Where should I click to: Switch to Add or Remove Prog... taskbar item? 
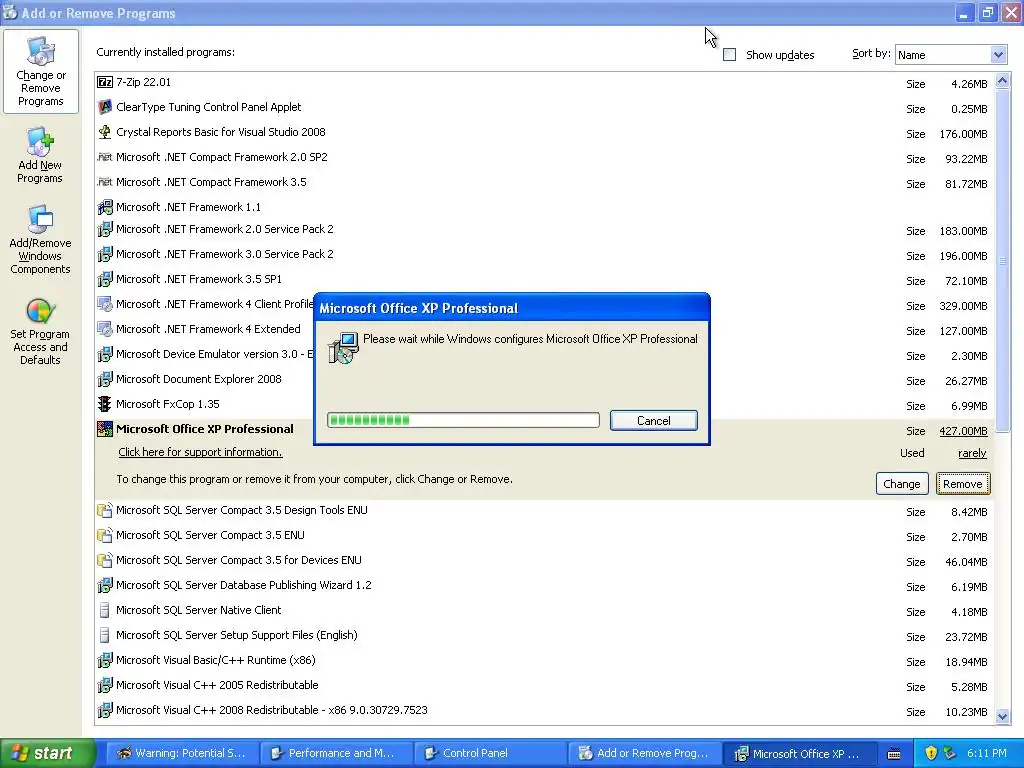[x=645, y=753]
